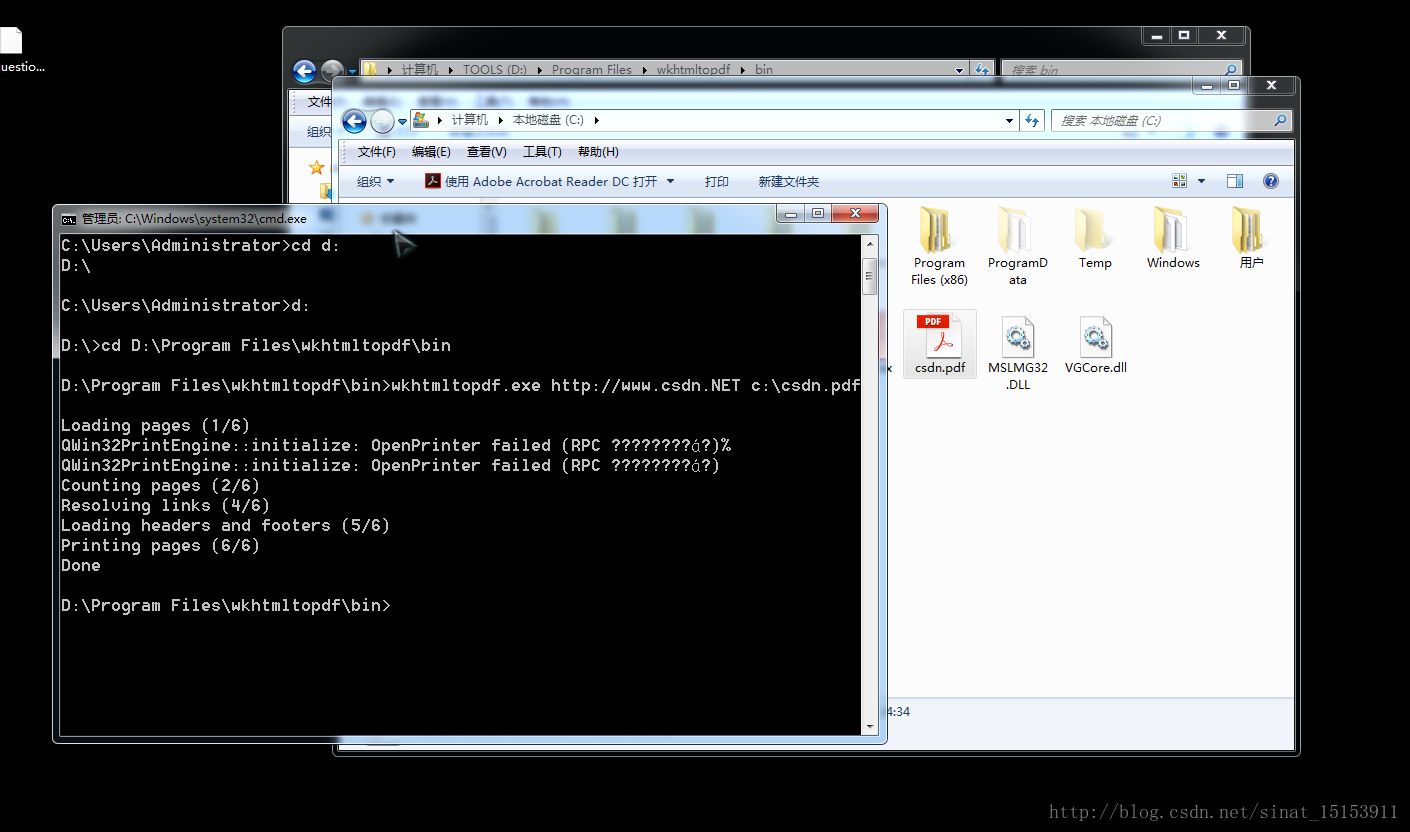Open 文件(F) menu in C: window

[x=377, y=152]
